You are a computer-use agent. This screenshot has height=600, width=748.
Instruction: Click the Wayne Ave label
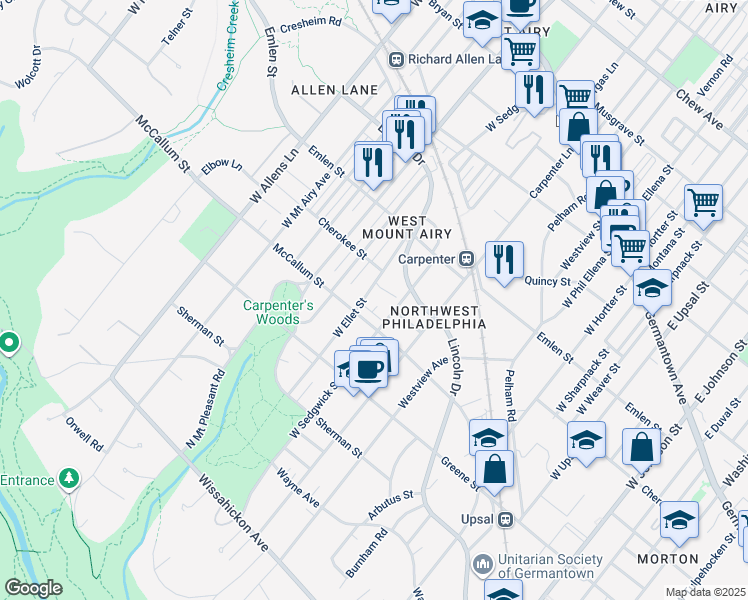pos(298,487)
